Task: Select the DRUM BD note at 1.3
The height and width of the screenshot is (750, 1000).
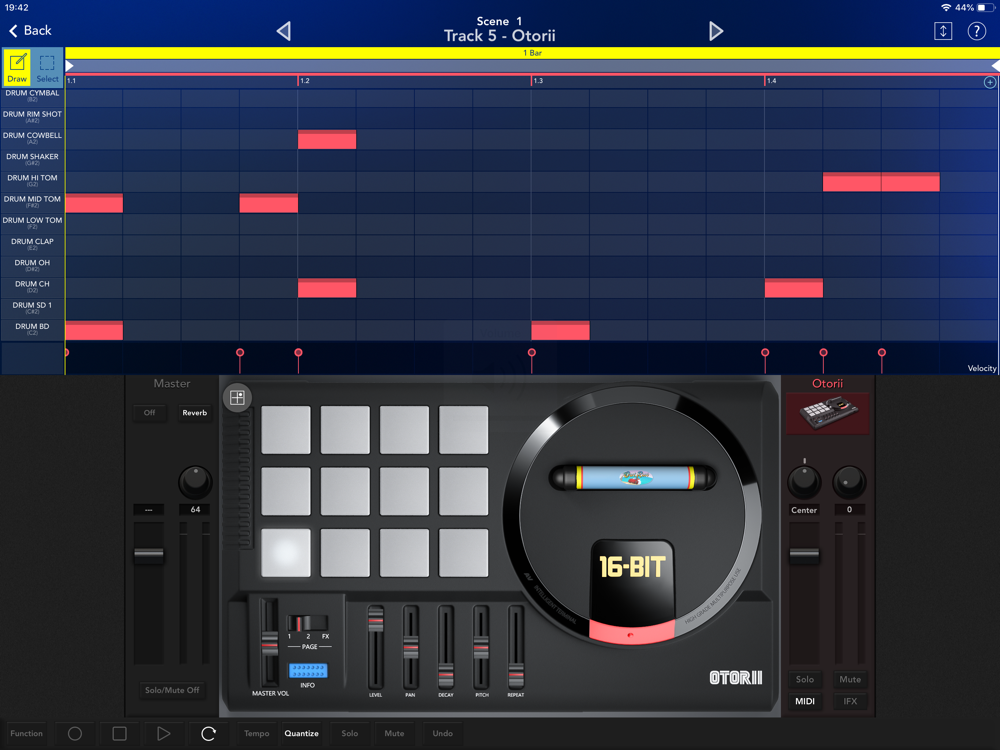Action: 561,330
